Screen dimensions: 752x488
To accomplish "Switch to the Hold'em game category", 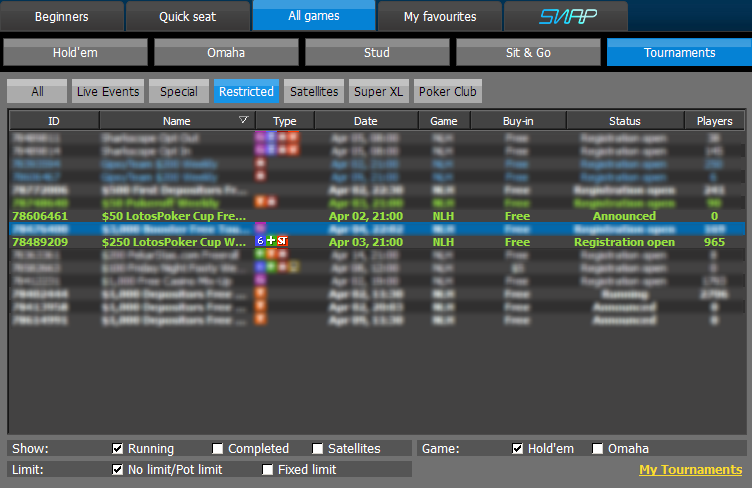I will pyautogui.click(x=75, y=52).
